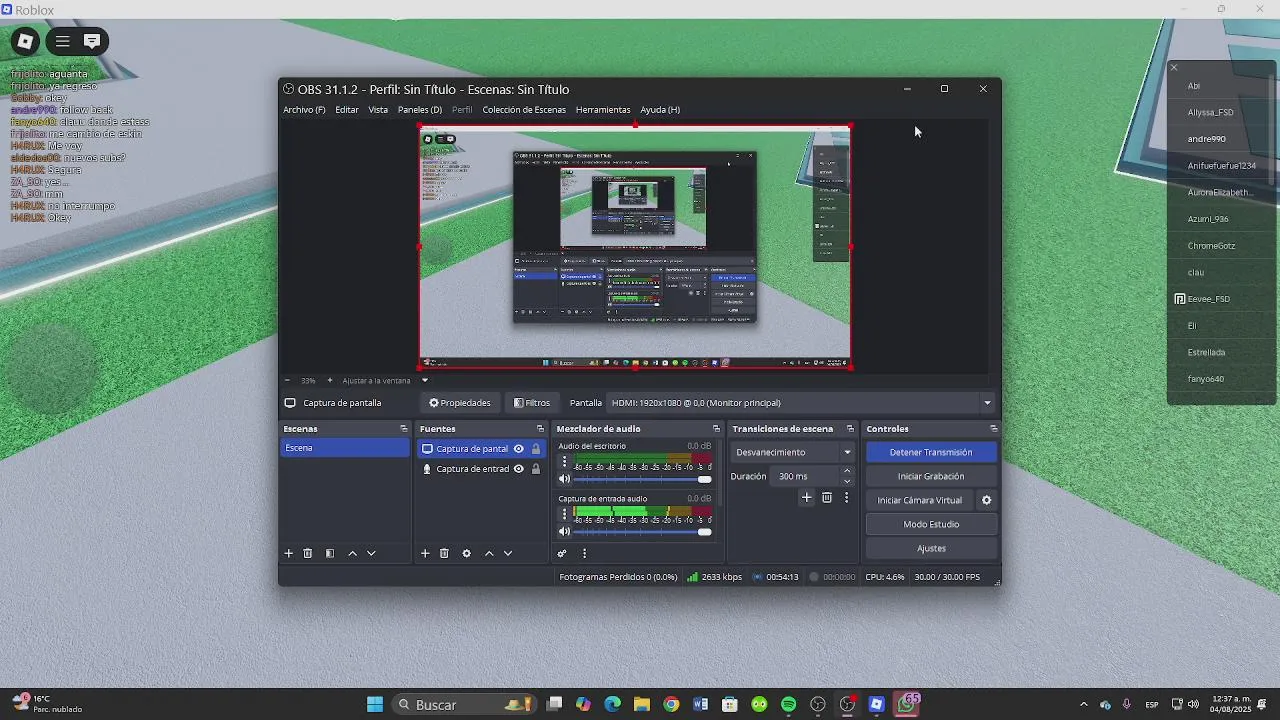
Task: Open virtual camera settings gear icon
Action: (986, 500)
